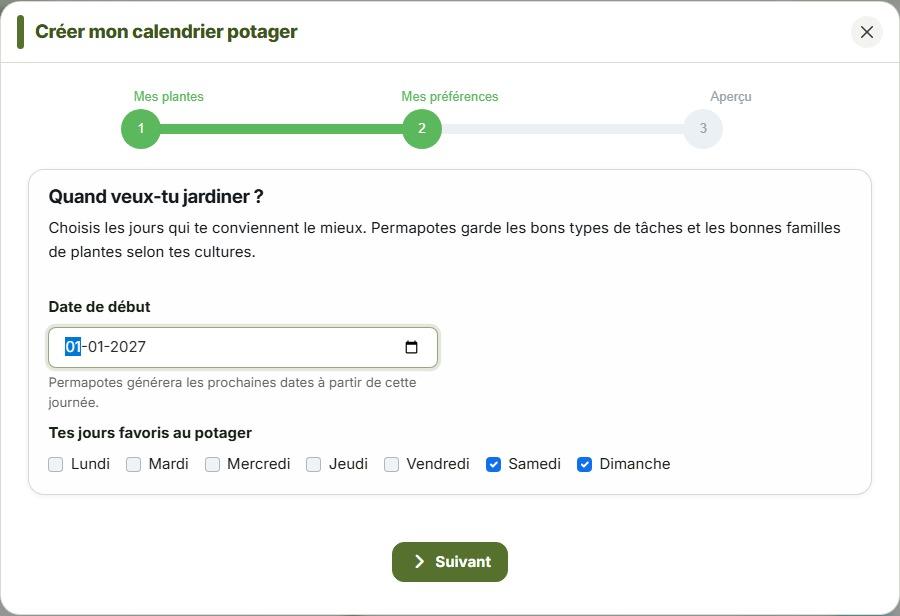
Task: Check the Mardi day option
Action: 133,464
